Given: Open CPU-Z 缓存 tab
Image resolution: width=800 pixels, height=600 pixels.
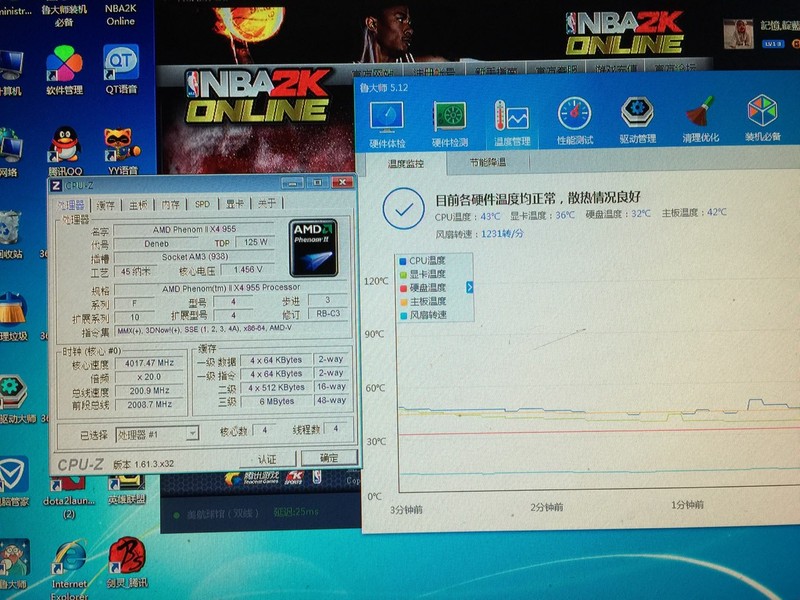Looking at the screenshot, I should 106,205.
